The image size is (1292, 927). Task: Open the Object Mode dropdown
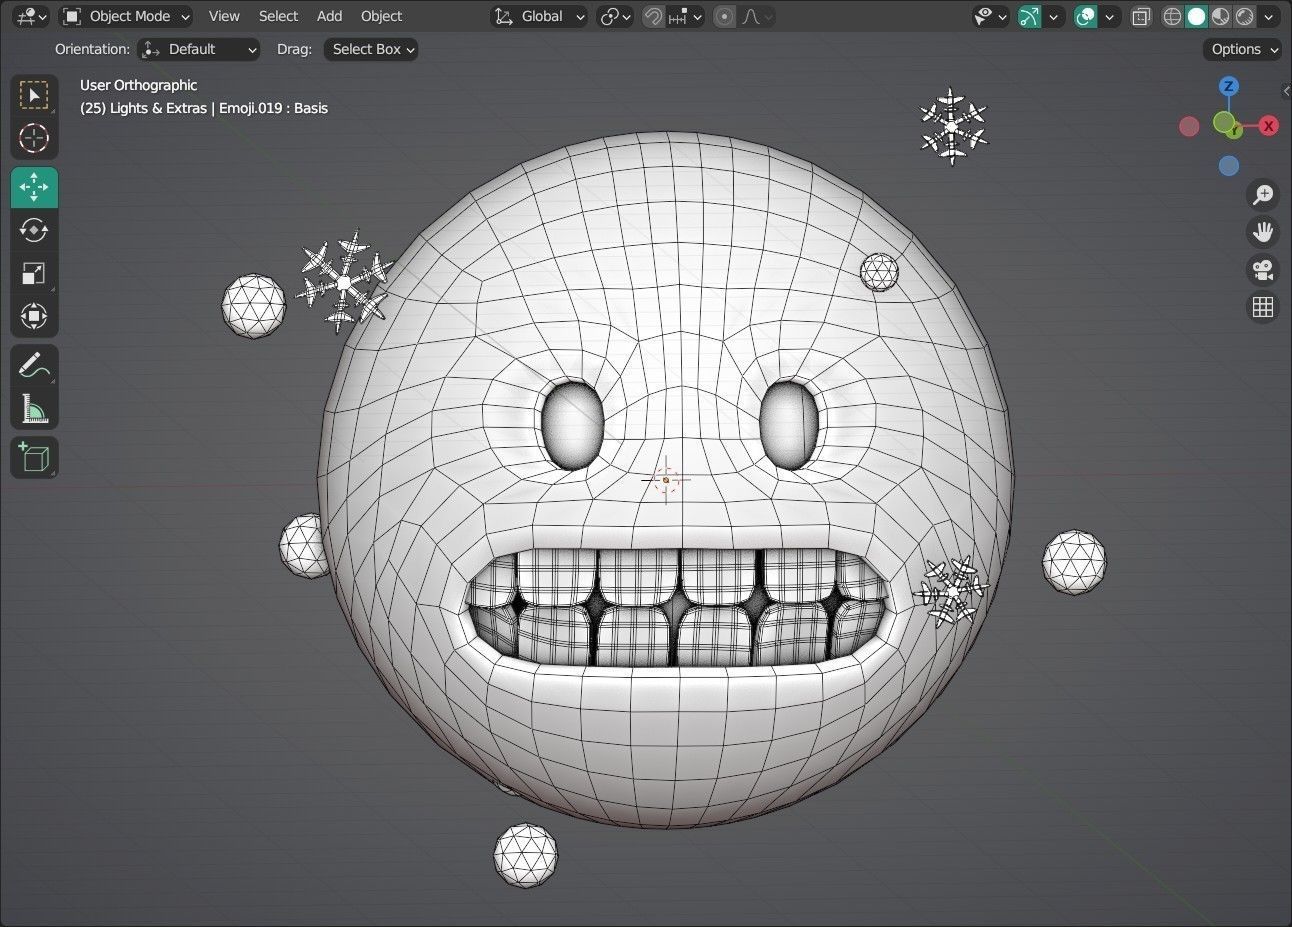(x=127, y=16)
